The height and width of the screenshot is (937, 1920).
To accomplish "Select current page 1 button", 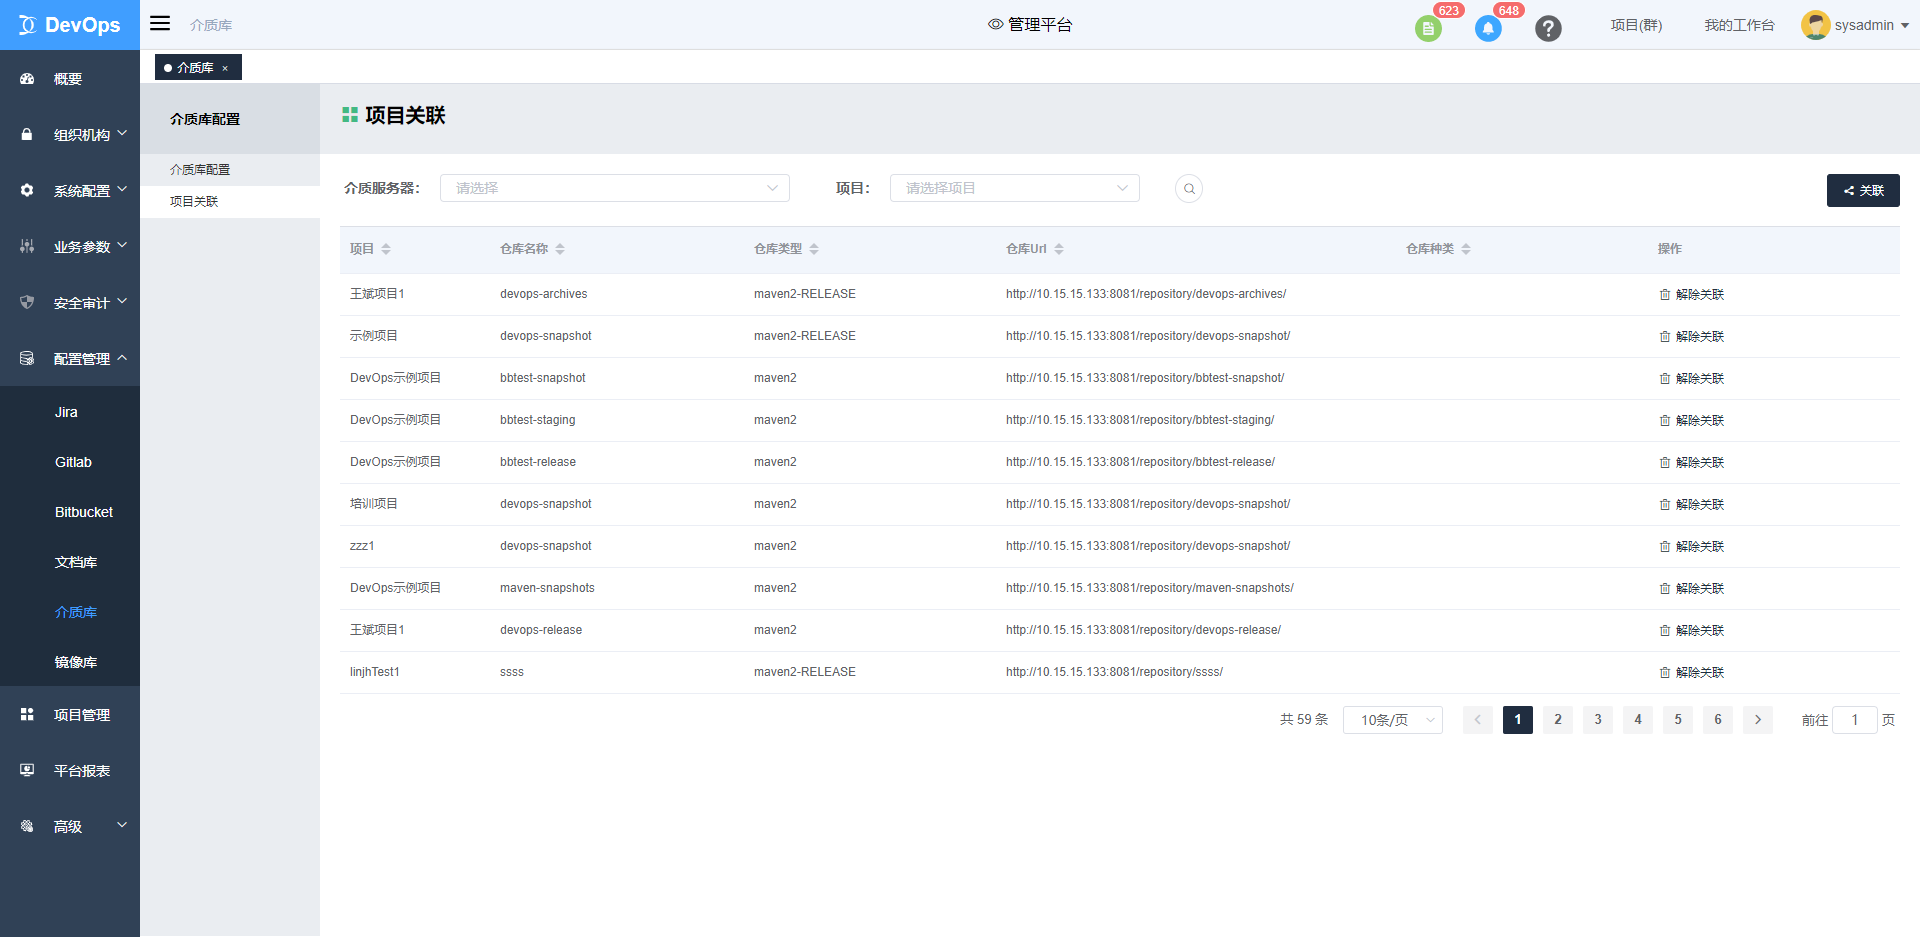I will (x=1518, y=720).
